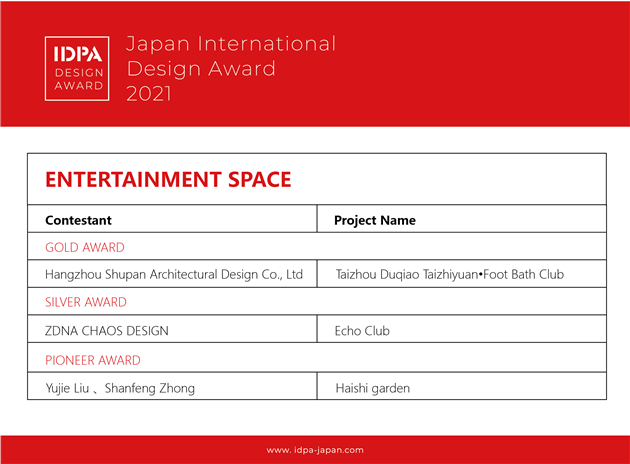The height and width of the screenshot is (464, 630).
Task: Select the GOLD AWARD row label
Action: 85,247
